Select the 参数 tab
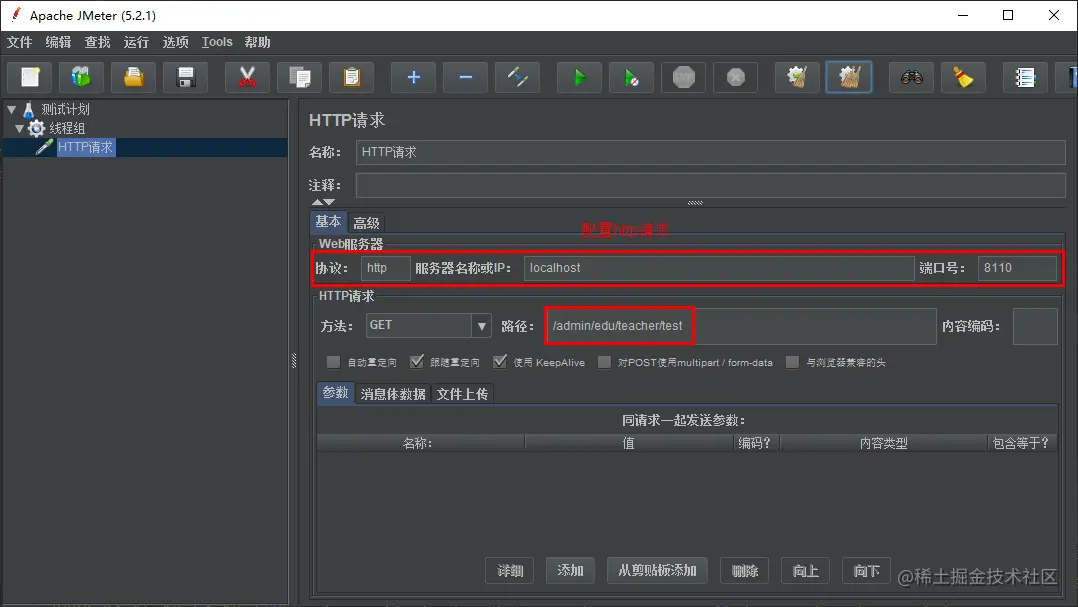Viewport: 1078px width, 607px height. [336, 393]
